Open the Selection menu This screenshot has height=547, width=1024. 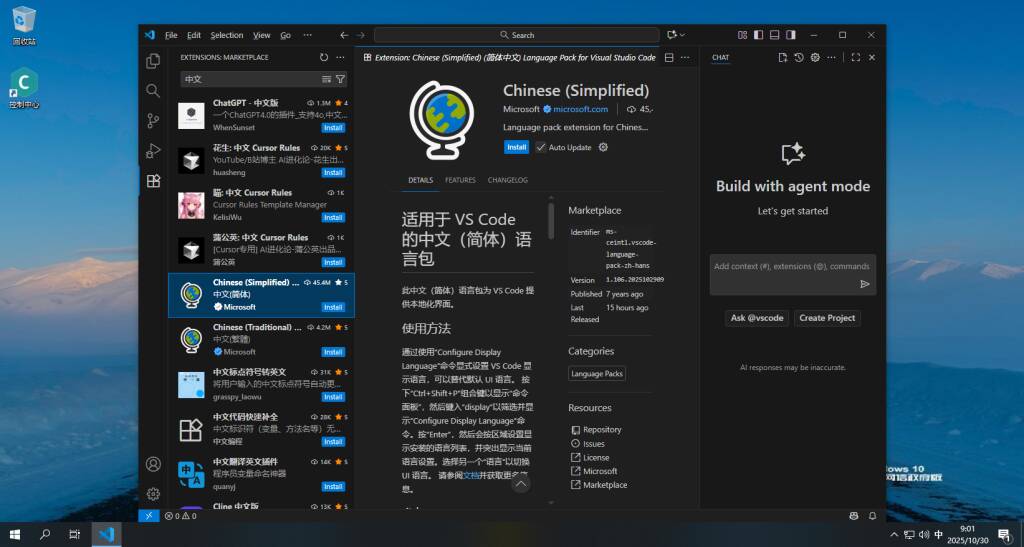[x=227, y=35]
